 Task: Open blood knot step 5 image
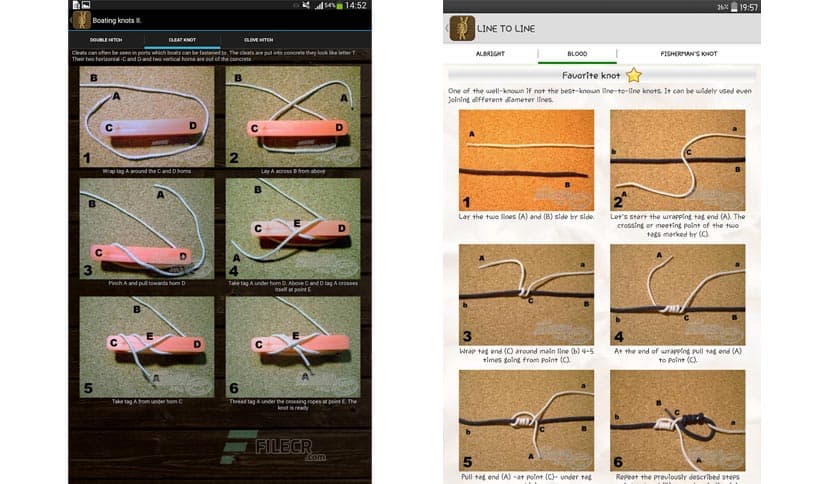click(x=526, y=421)
